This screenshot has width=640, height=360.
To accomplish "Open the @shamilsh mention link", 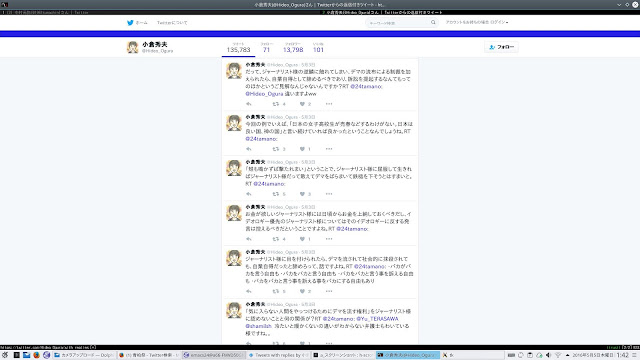I will point(258,326).
